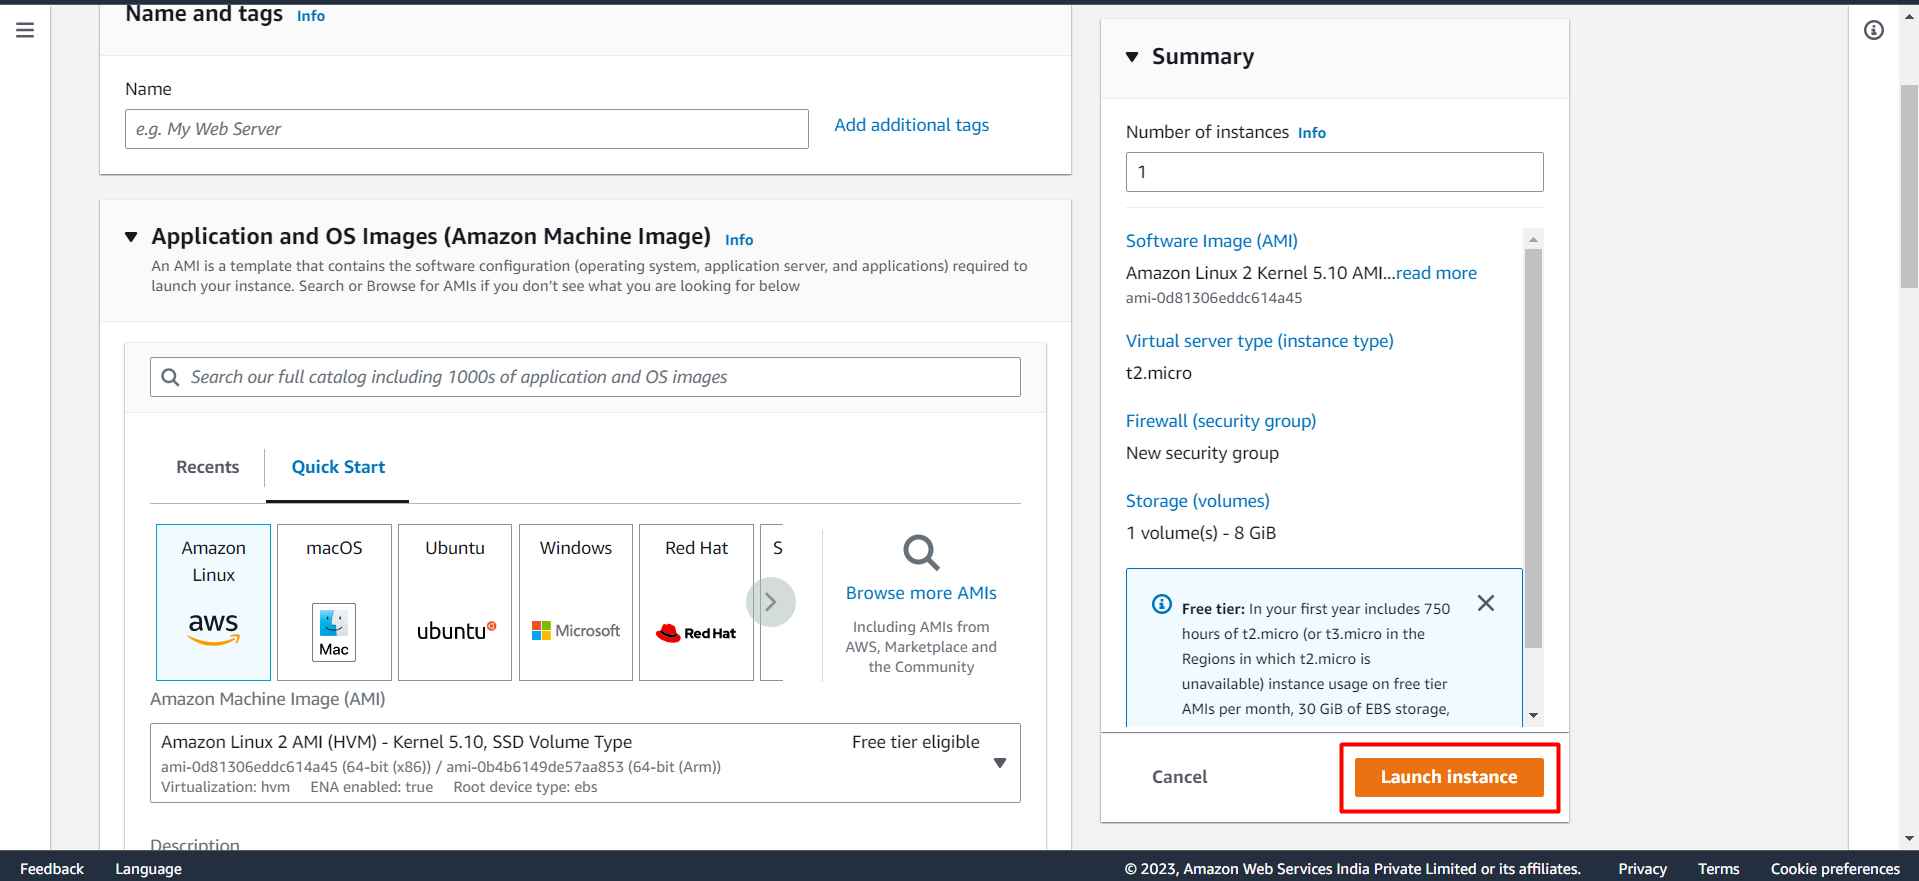Dismiss the Free tier notice
The image size is (1919, 881).
pos(1486,603)
